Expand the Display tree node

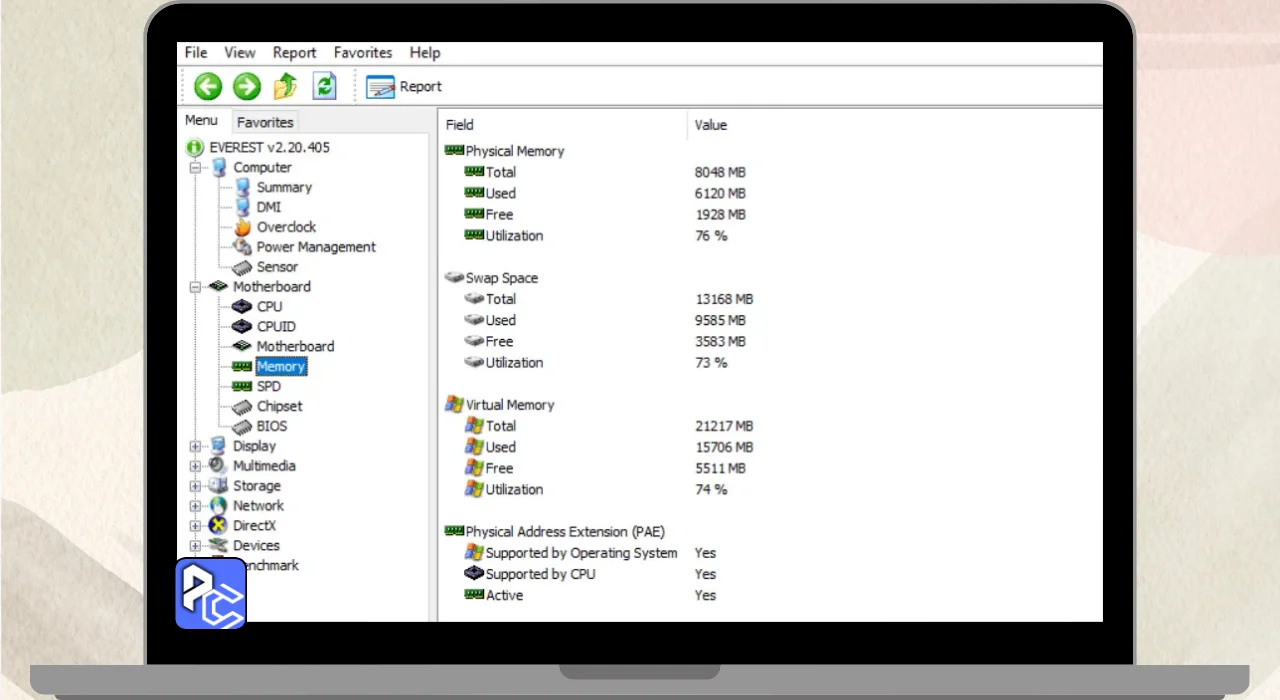coord(195,446)
